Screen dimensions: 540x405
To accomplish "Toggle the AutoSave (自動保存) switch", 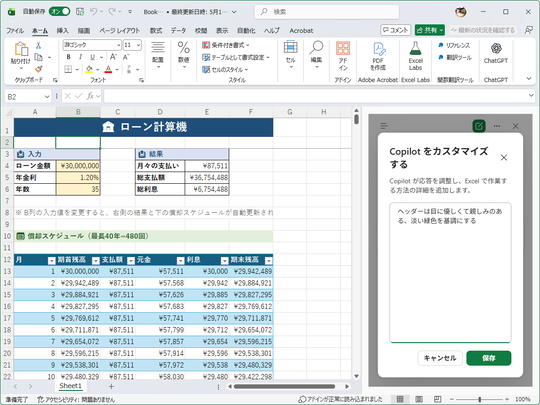I will [x=60, y=12].
